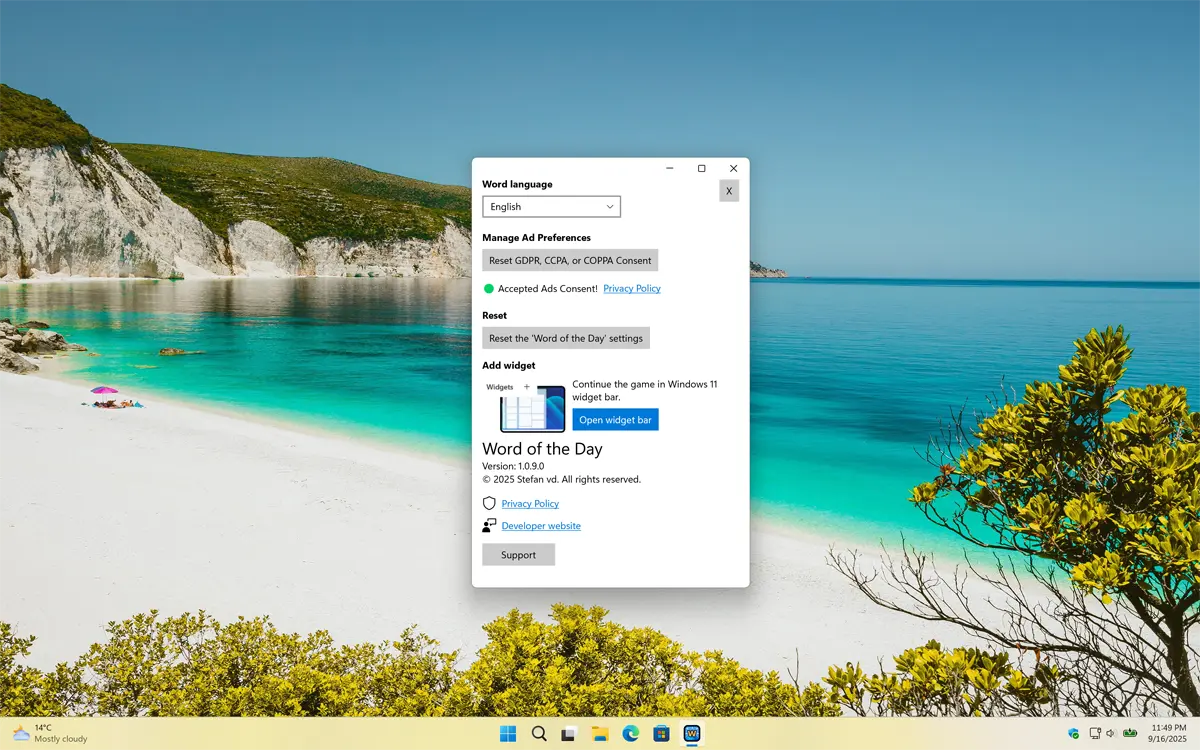Image resolution: width=1200 pixels, height=750 pixels.
Task: Open Privacy Policy link beside Ads Consent
Action: [x=631, y=289]
